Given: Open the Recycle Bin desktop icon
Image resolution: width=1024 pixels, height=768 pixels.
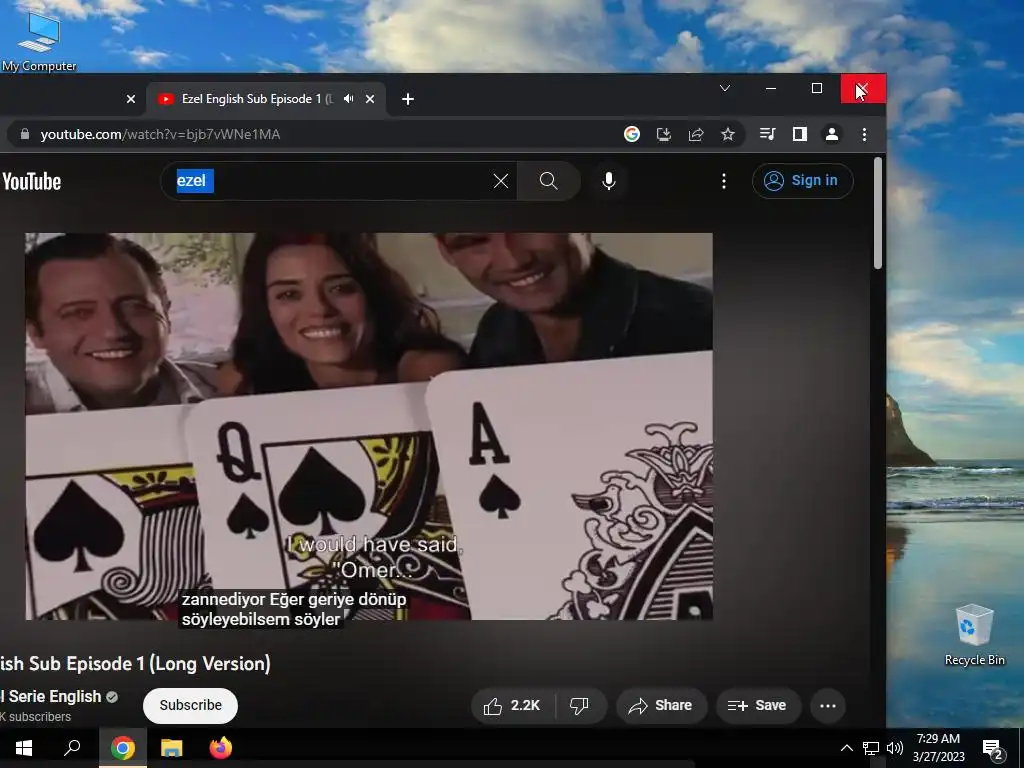Looking at the screenshot, I should [974, 634].
